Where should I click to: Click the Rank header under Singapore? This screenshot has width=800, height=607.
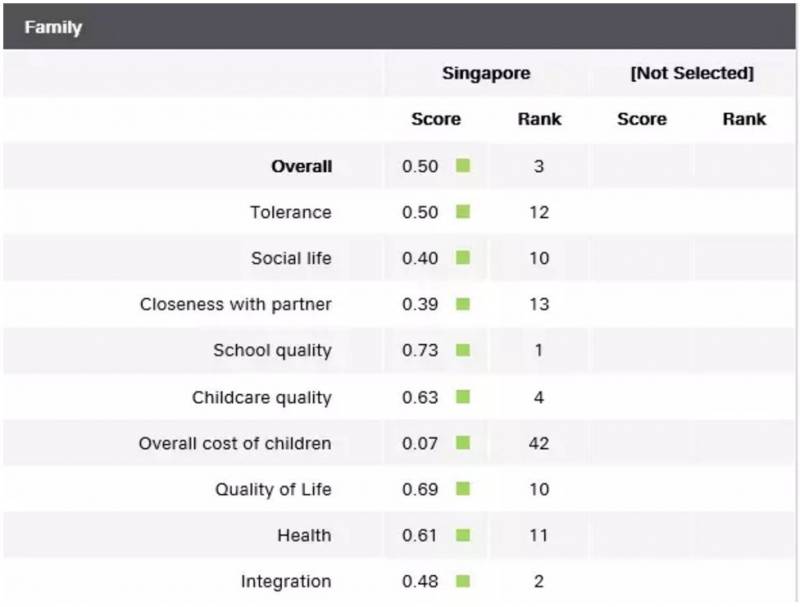click(539, 119)
